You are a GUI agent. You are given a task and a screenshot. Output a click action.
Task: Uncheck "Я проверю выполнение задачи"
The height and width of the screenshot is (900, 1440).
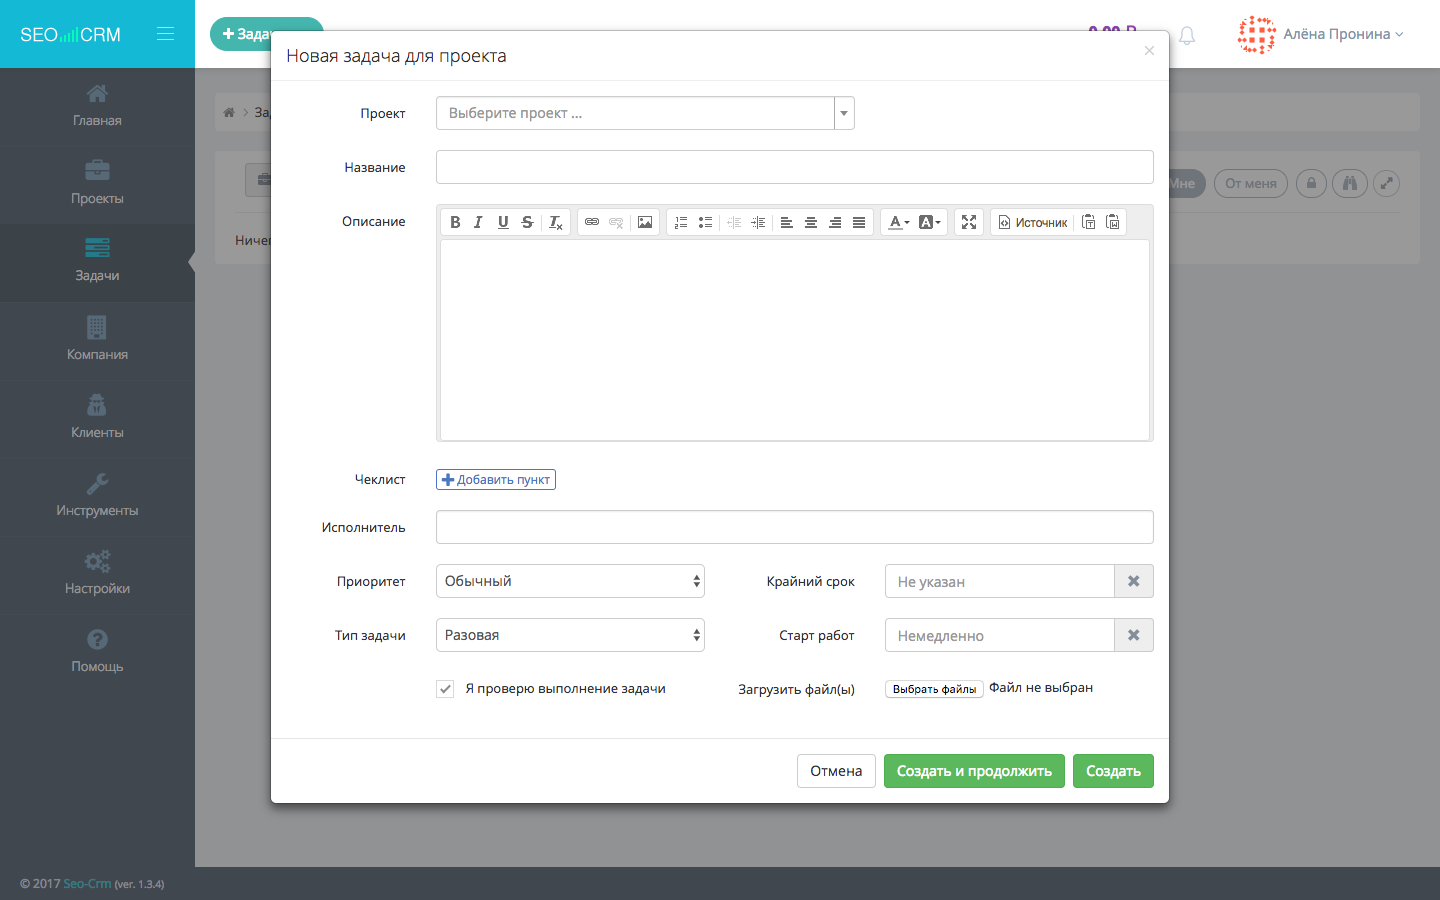[x=444, y=688]
